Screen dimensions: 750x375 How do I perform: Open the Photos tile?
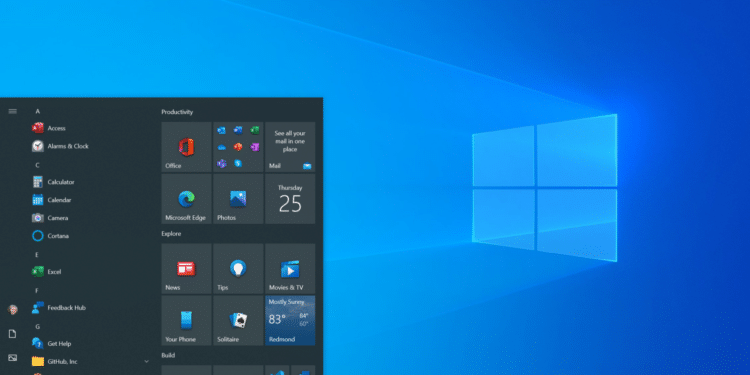(238, 199)
